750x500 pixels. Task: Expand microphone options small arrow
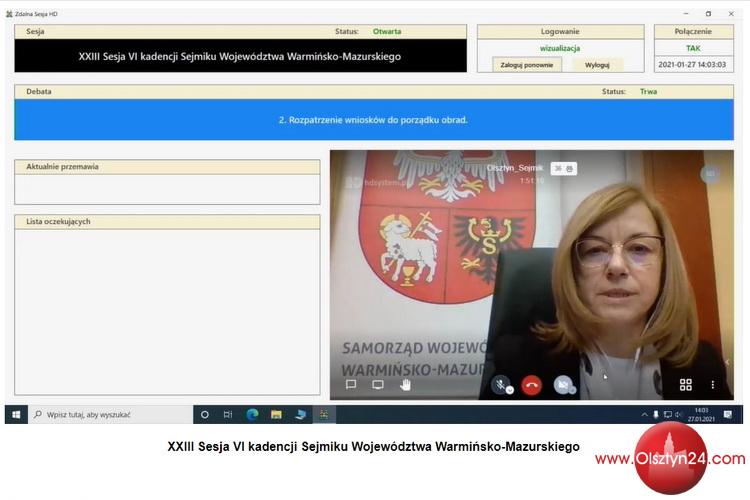(x=510, y=390)
